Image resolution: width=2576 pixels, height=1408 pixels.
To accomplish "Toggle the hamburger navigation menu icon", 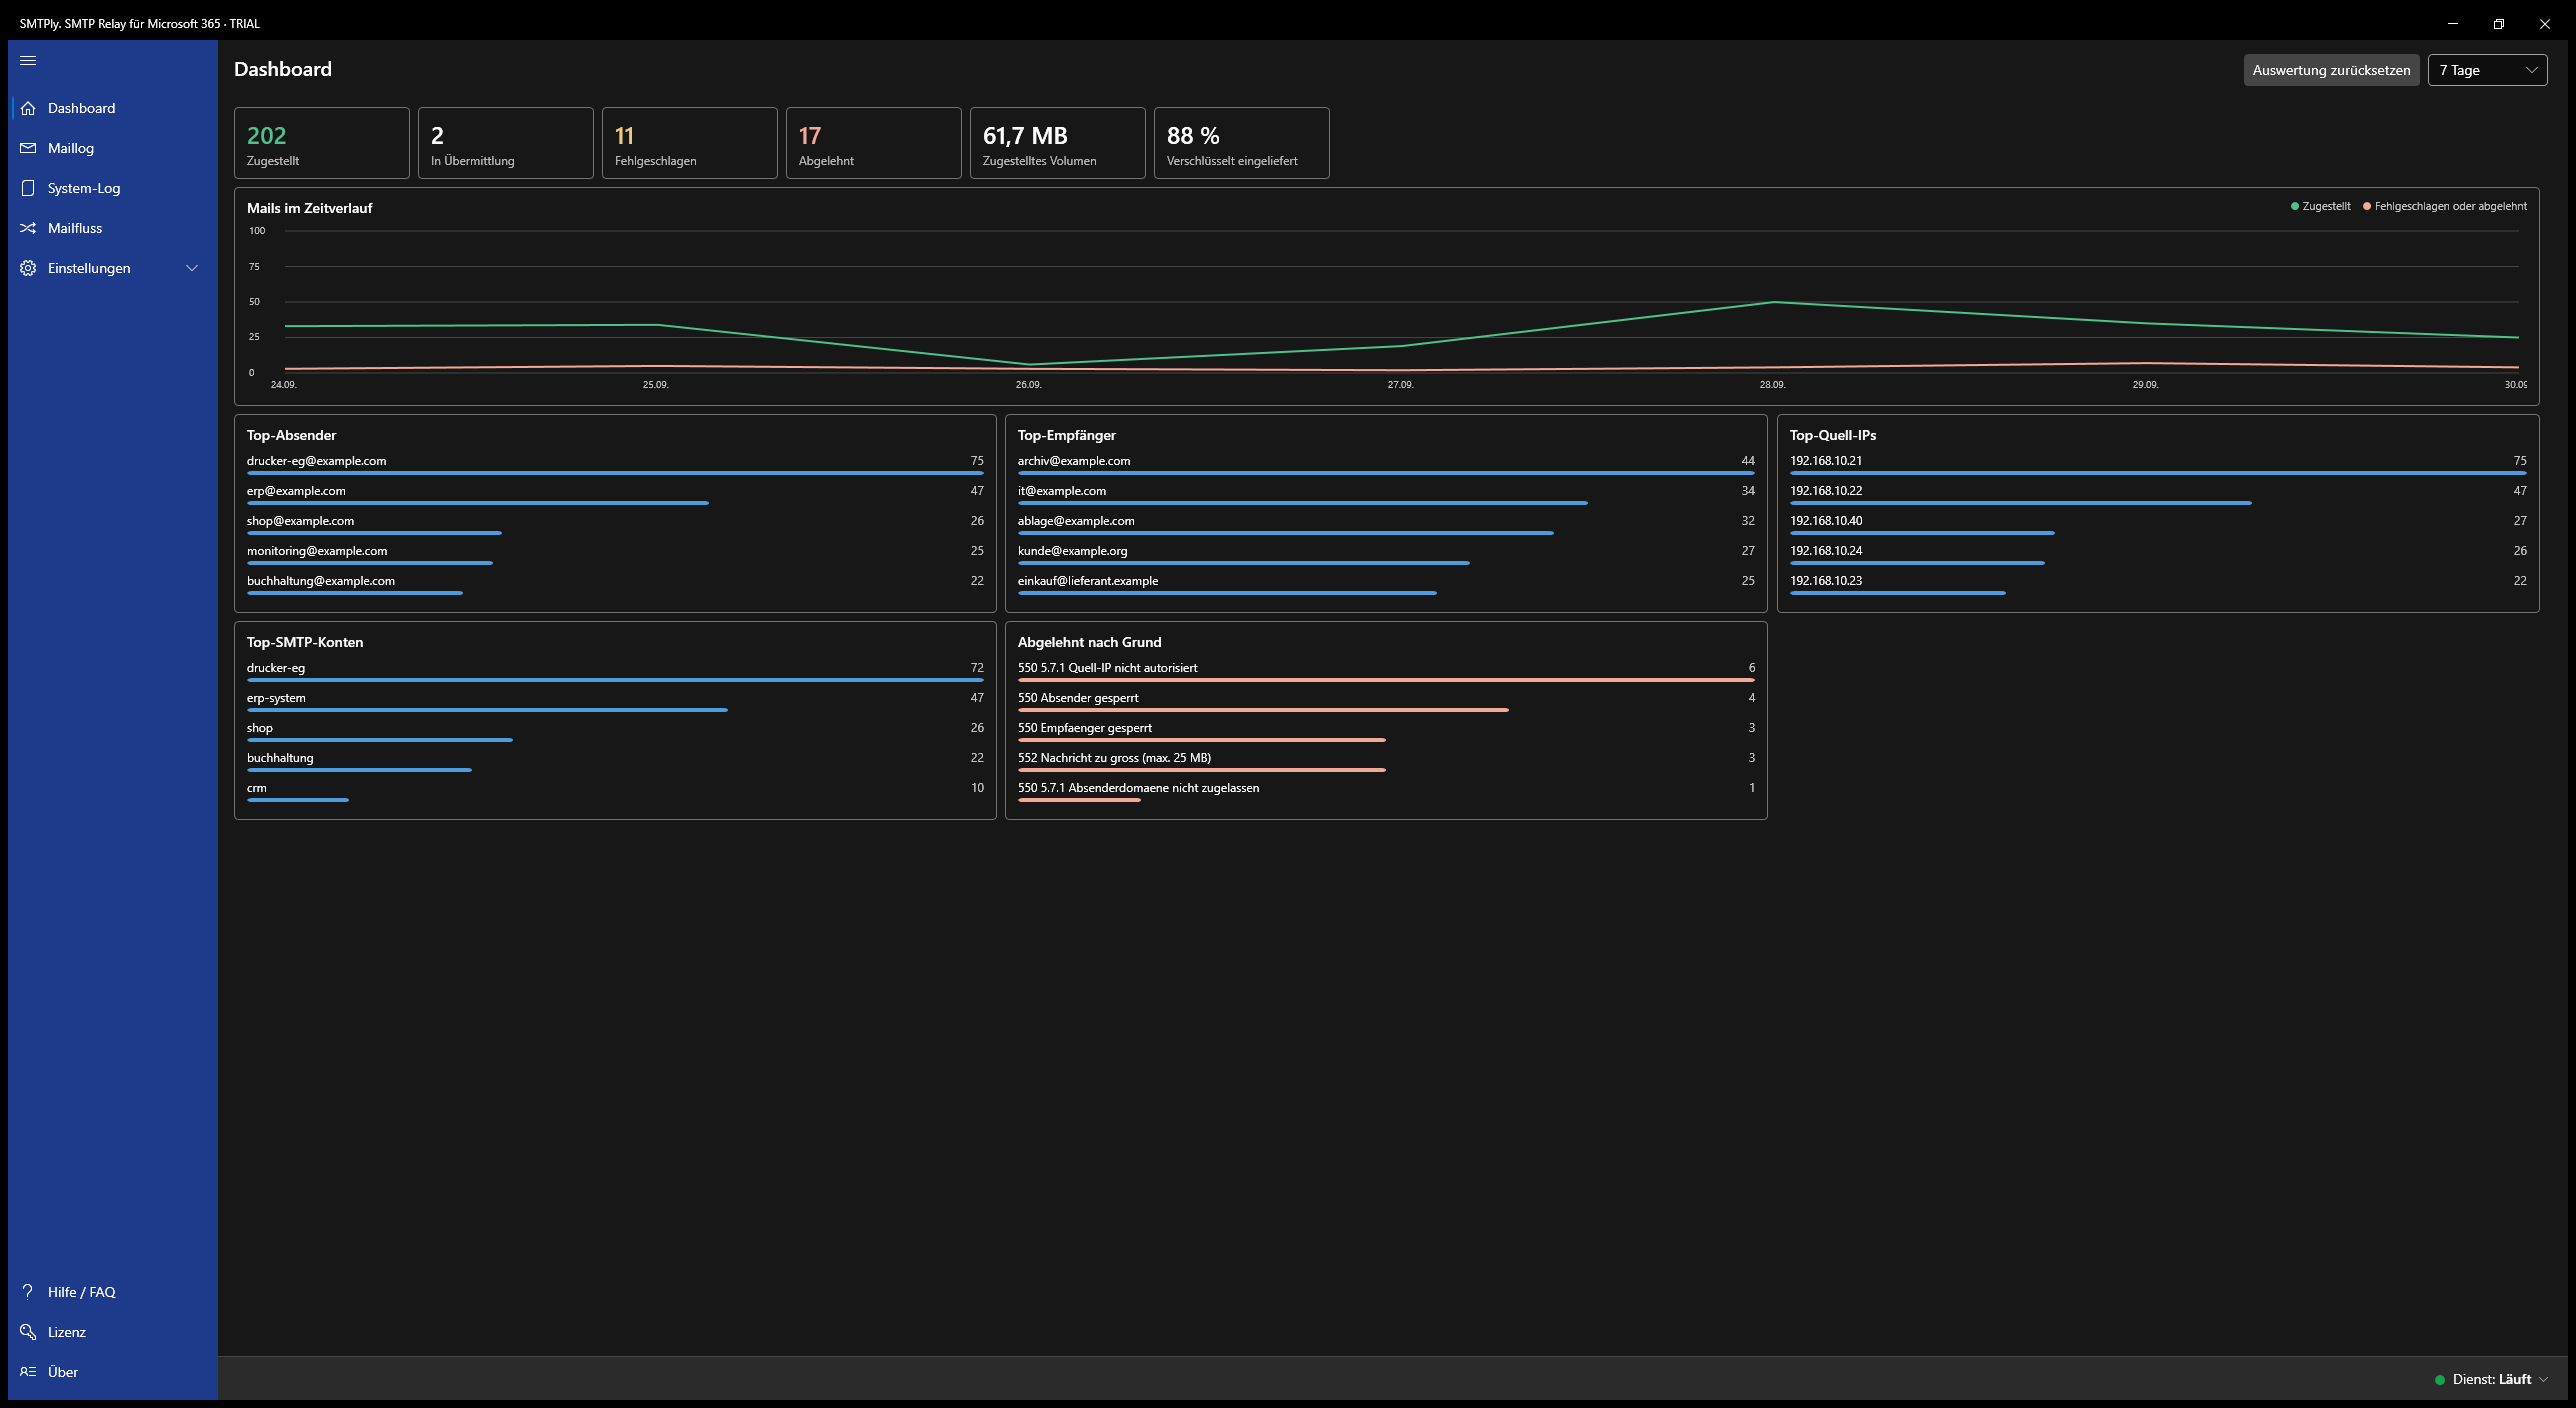I will [28, 60].
